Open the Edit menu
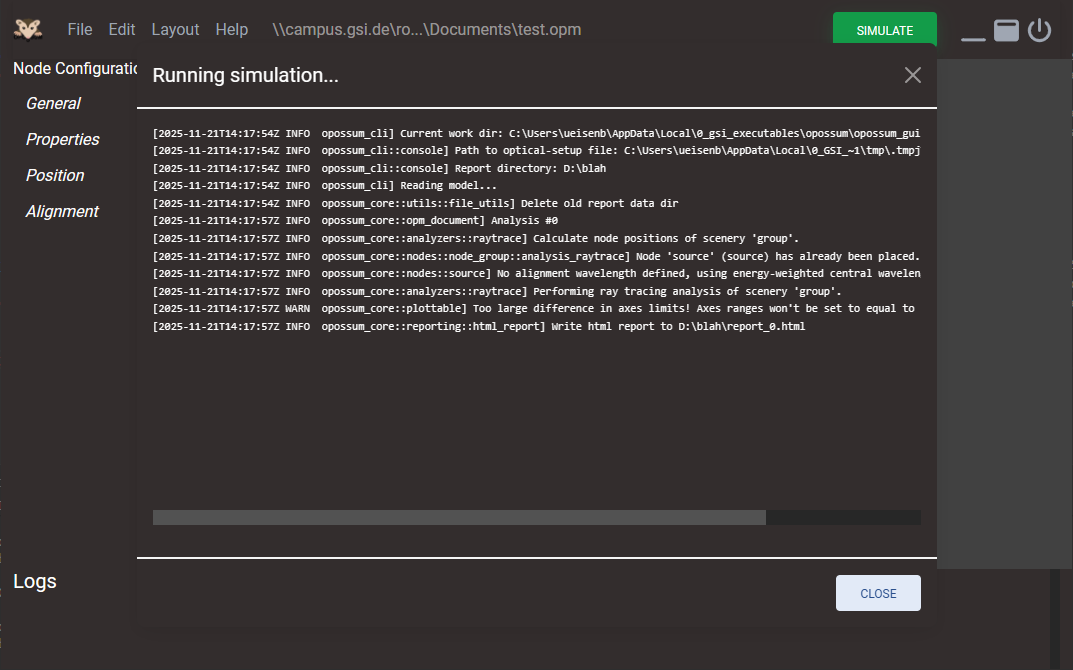 point(122,29)
